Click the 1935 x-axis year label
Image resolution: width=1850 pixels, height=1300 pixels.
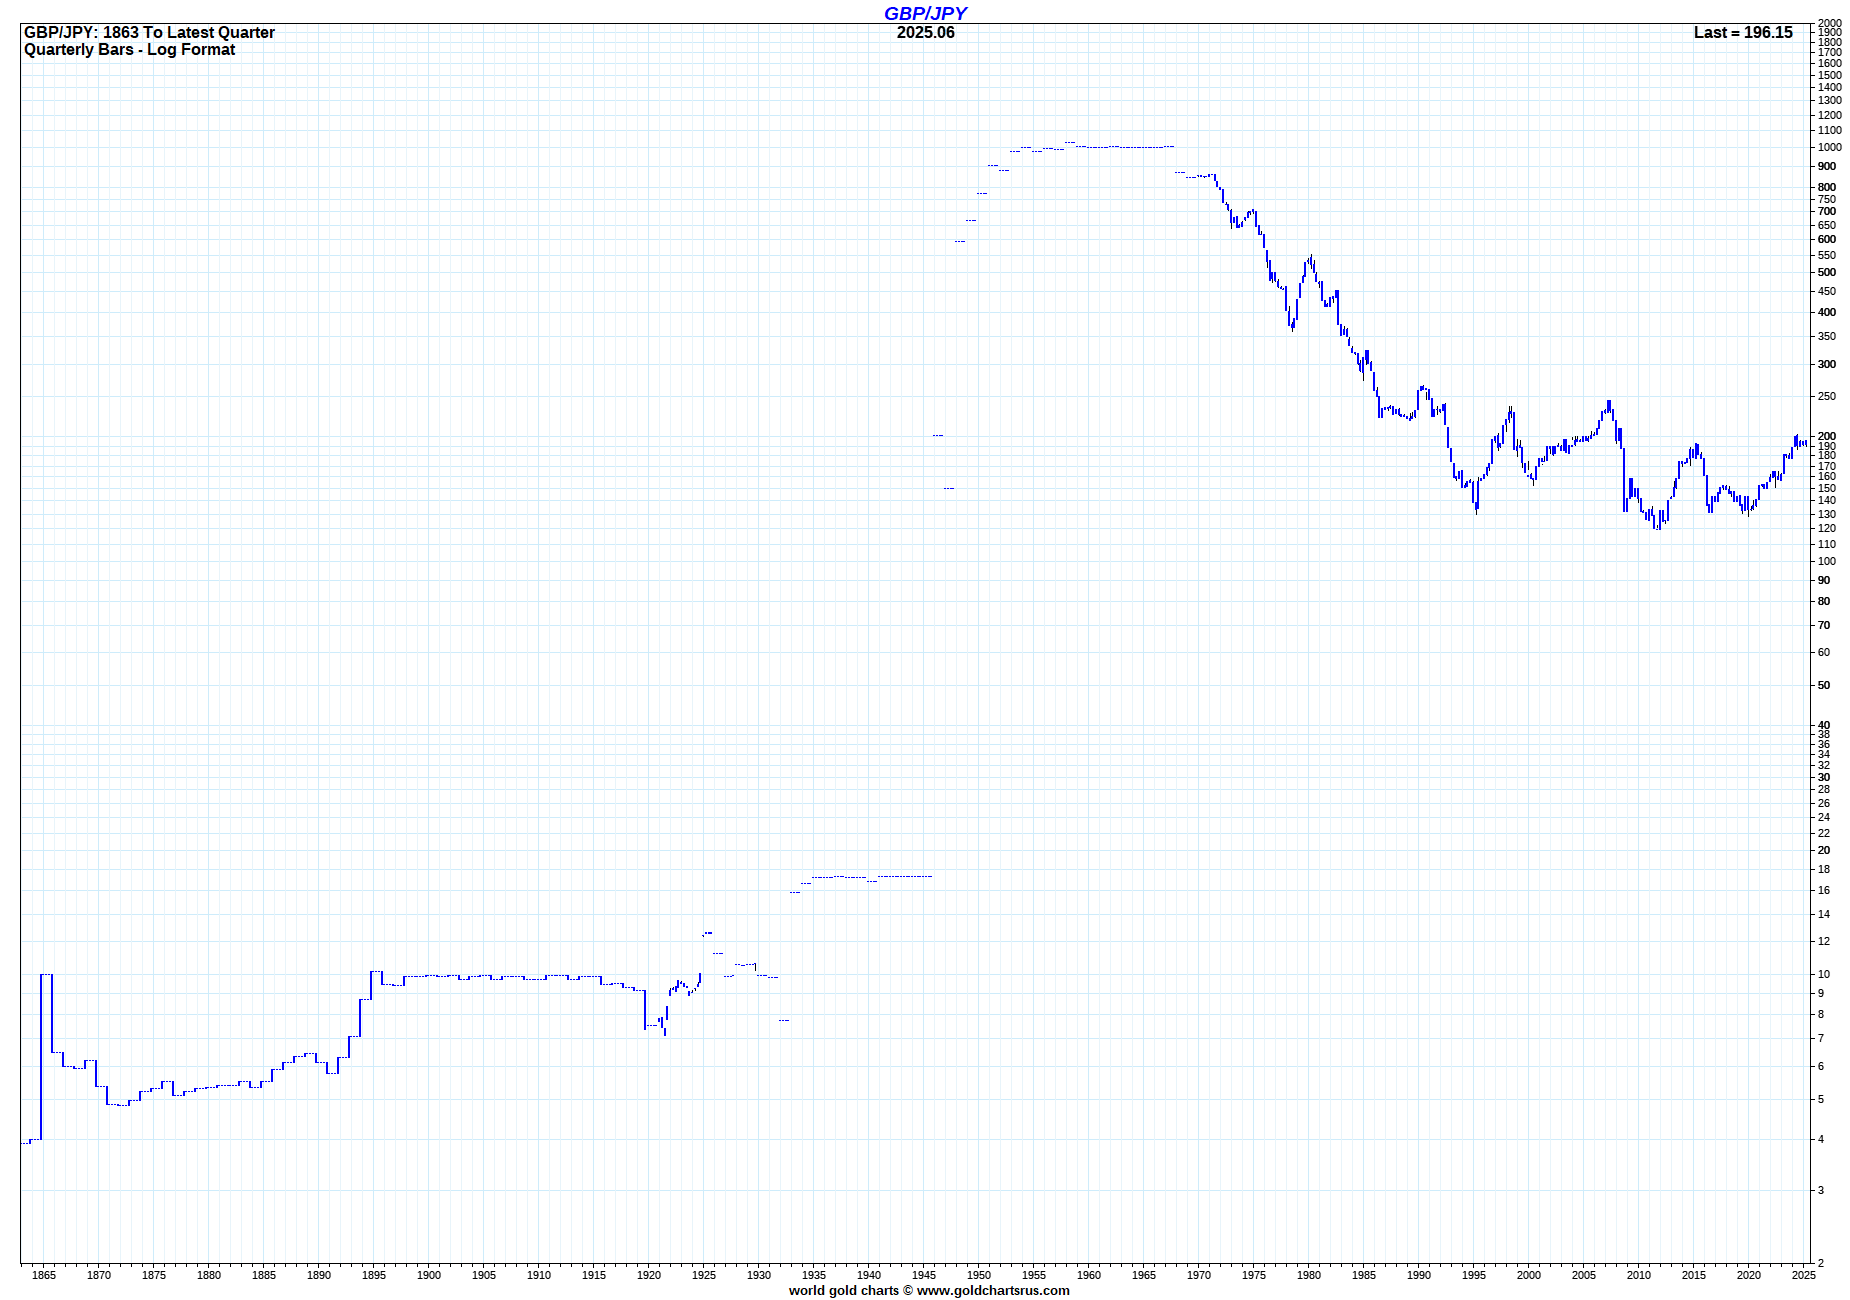point(814,1275)
